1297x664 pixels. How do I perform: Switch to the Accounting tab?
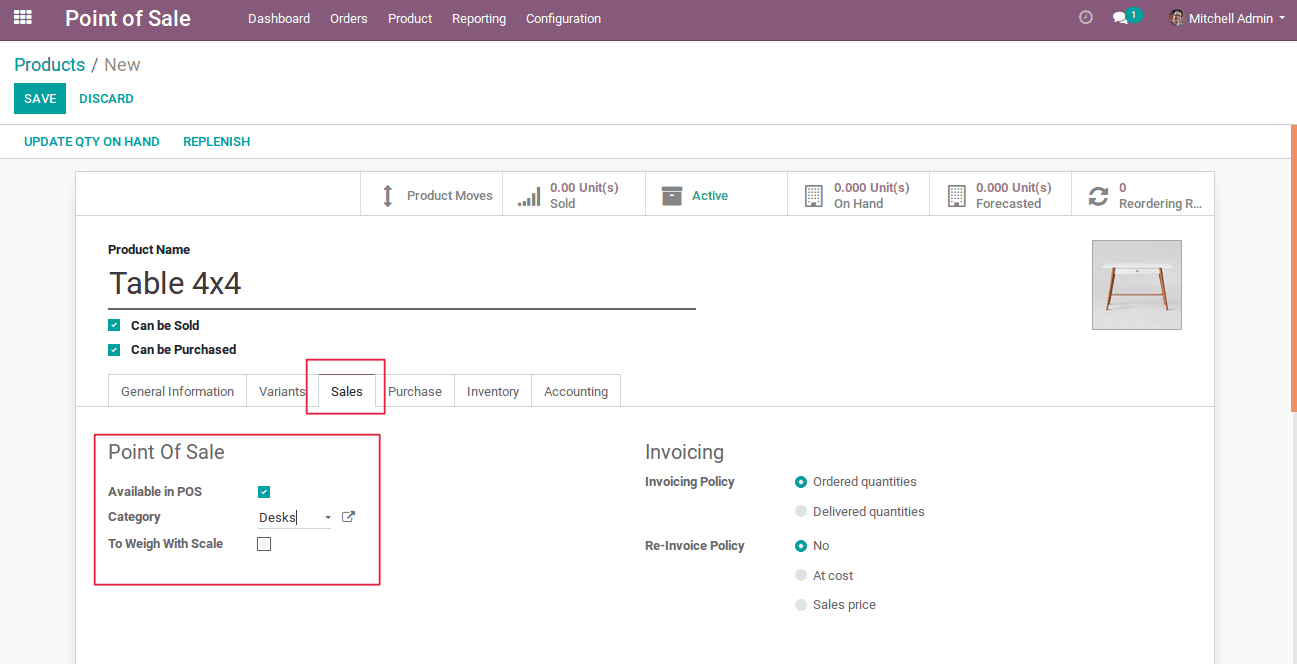coord(576,391)
